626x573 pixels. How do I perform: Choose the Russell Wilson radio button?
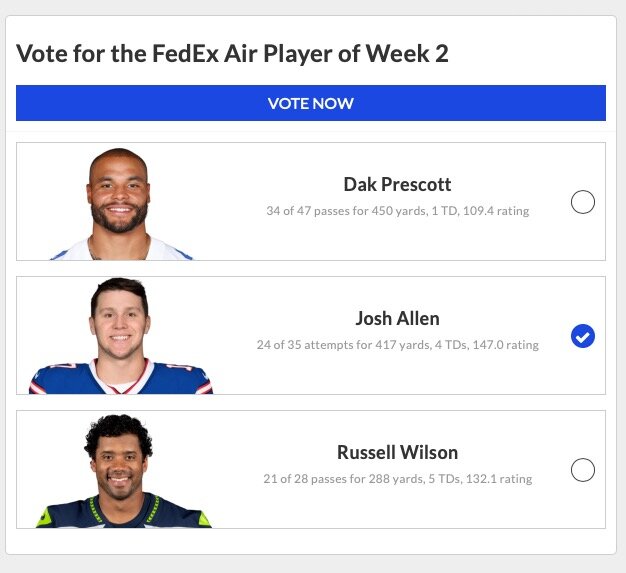point(582,470)
